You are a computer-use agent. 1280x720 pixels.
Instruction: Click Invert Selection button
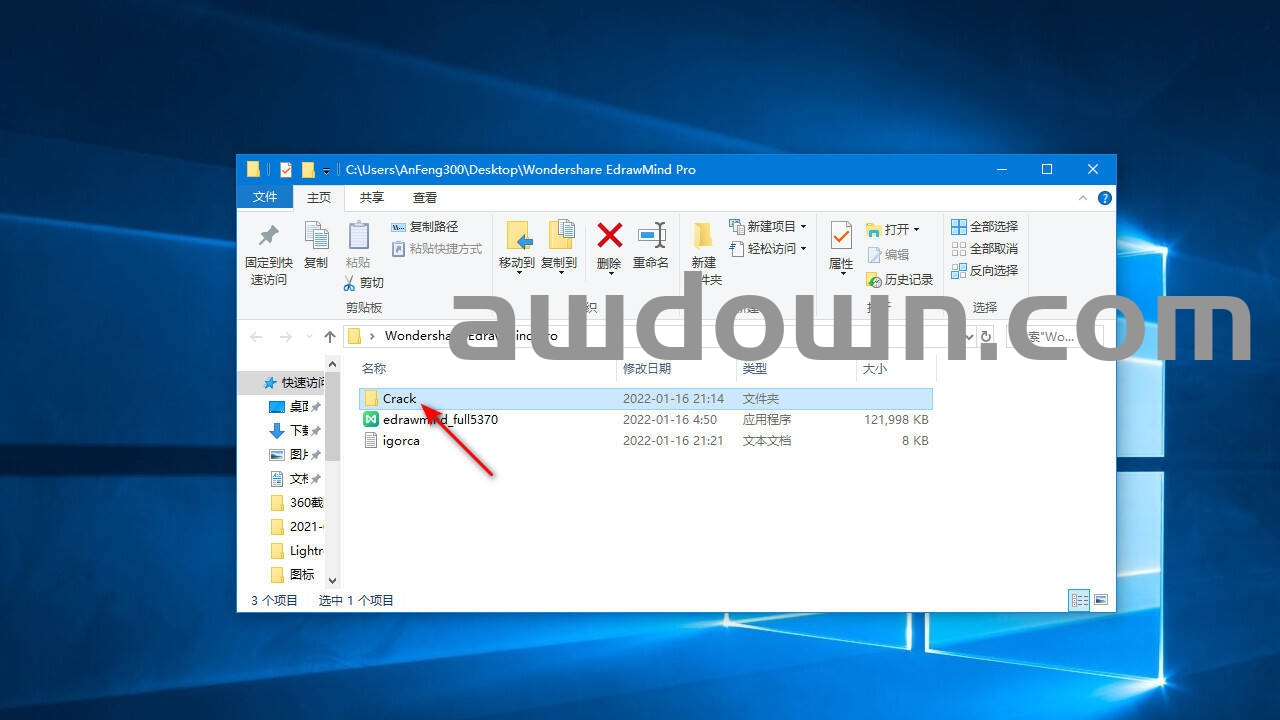(984, 271)
